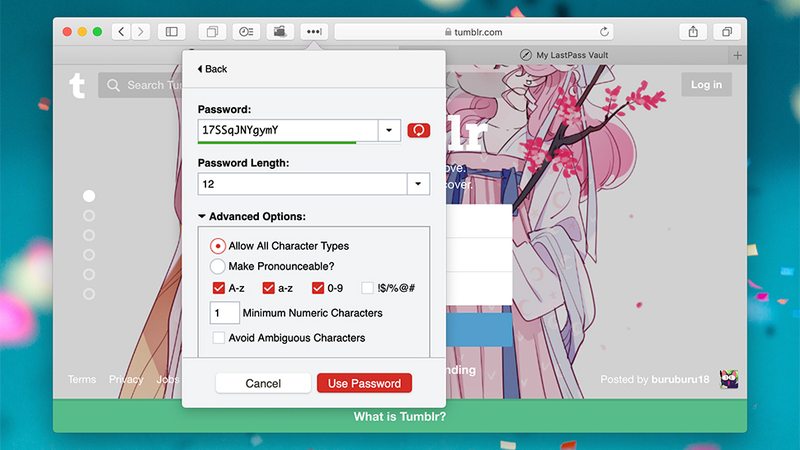Click Minimum Numeric Characters field
This screenshot has height=450, width=800.
point(224,313)
